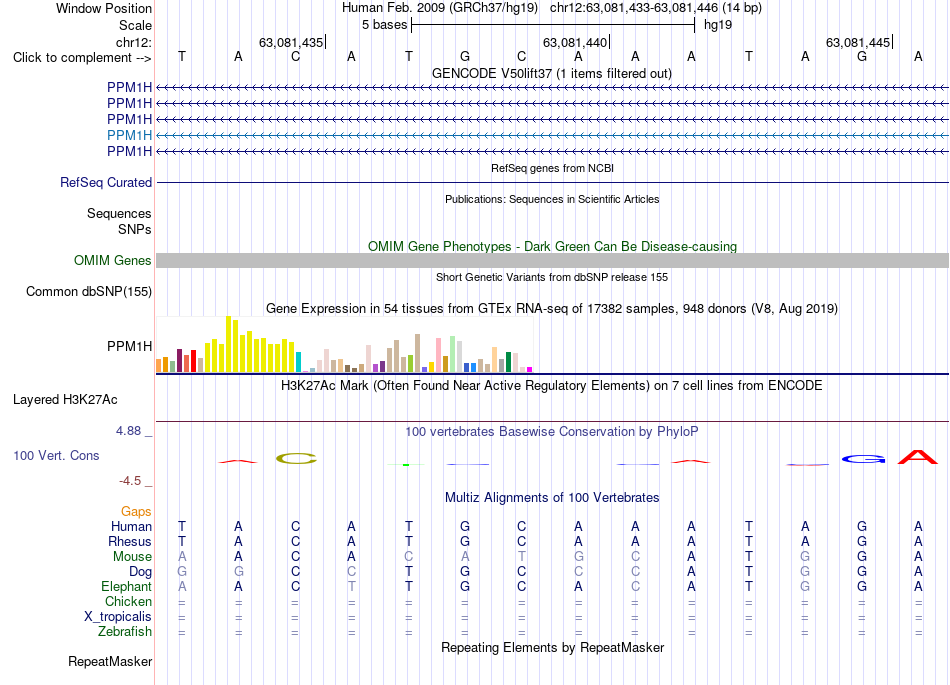Click the yellow C PhyloP conservation letter
The width and height of the screenshot is (950, 685).
[x=296, y=458]
